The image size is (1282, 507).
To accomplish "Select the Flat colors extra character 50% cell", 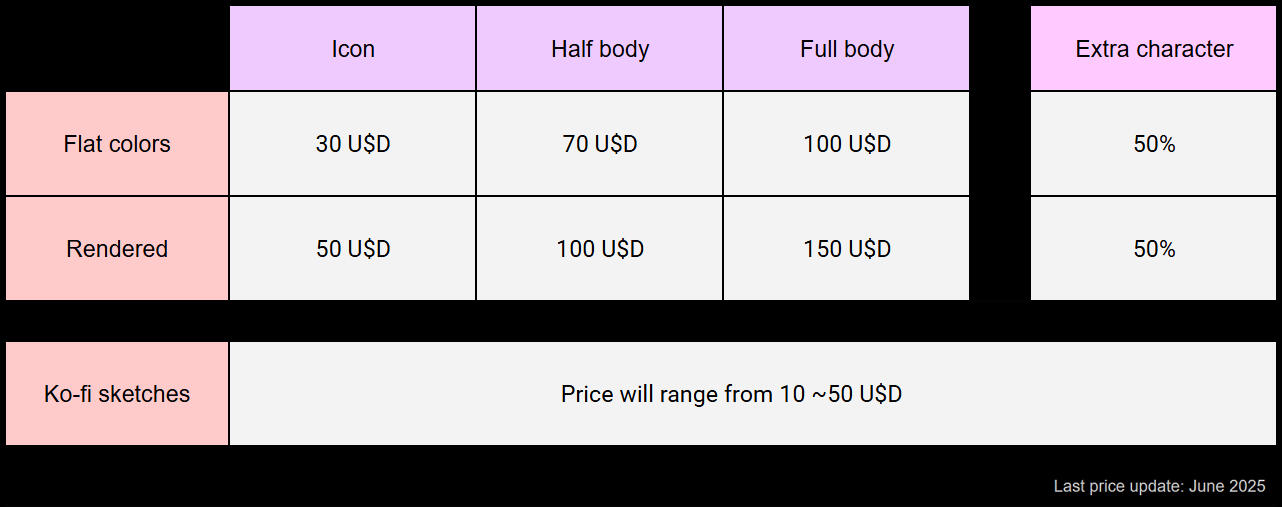I will pyautogui.click(x=1154, y=144).
